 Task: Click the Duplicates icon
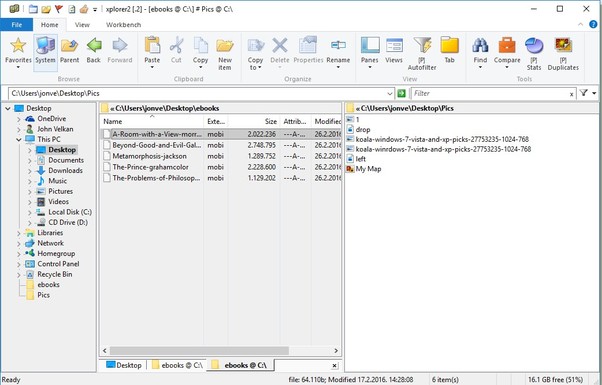[563, 46]
